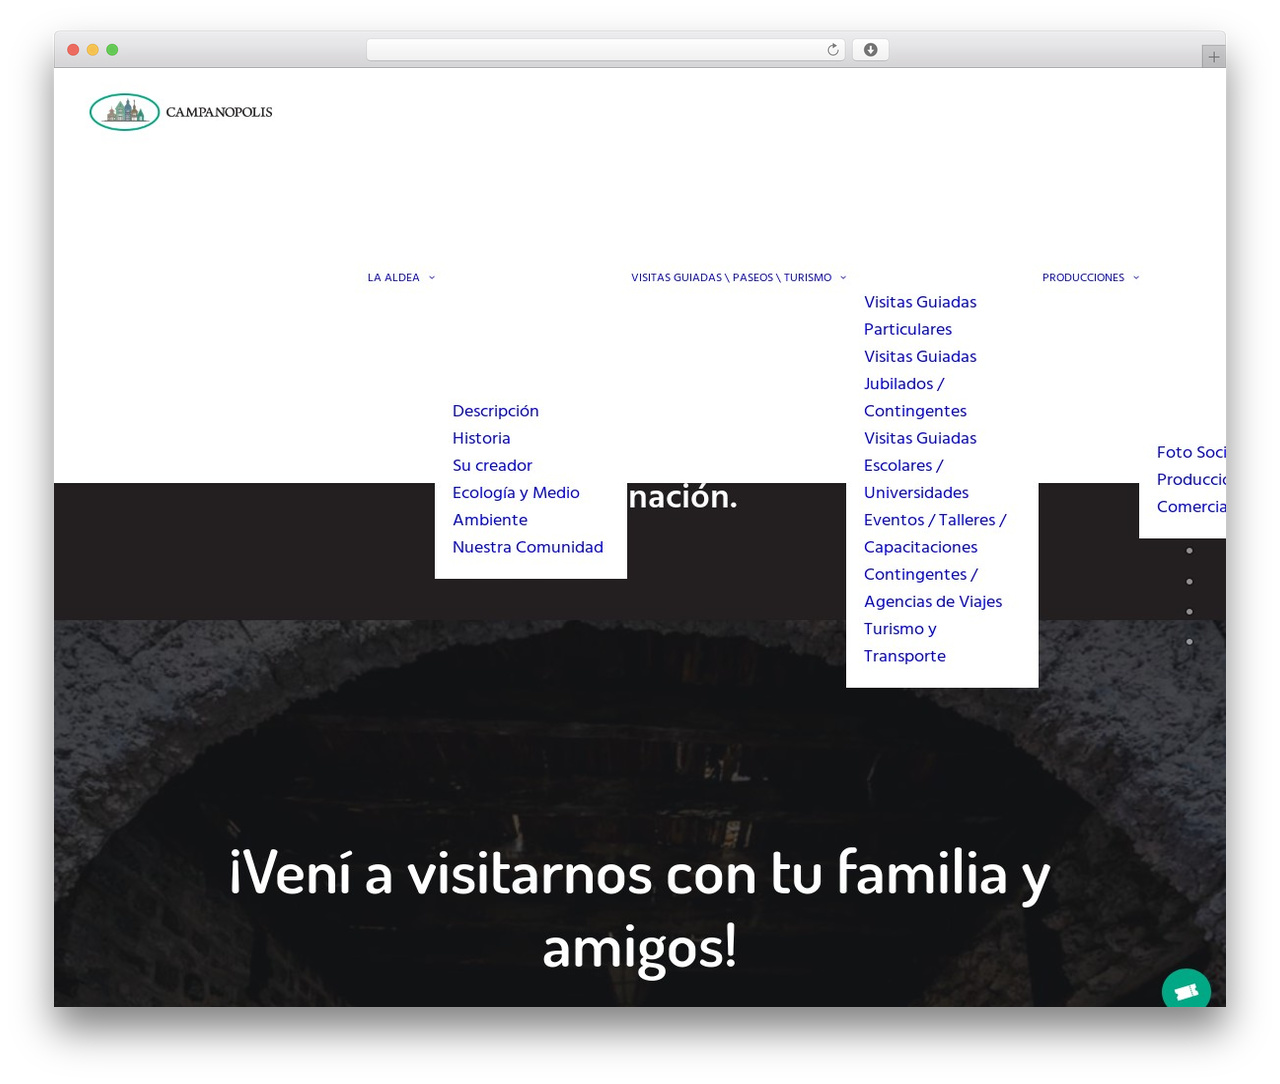Select the first slider dot indicator
1280x1084 pixels.
point(1189,551)
